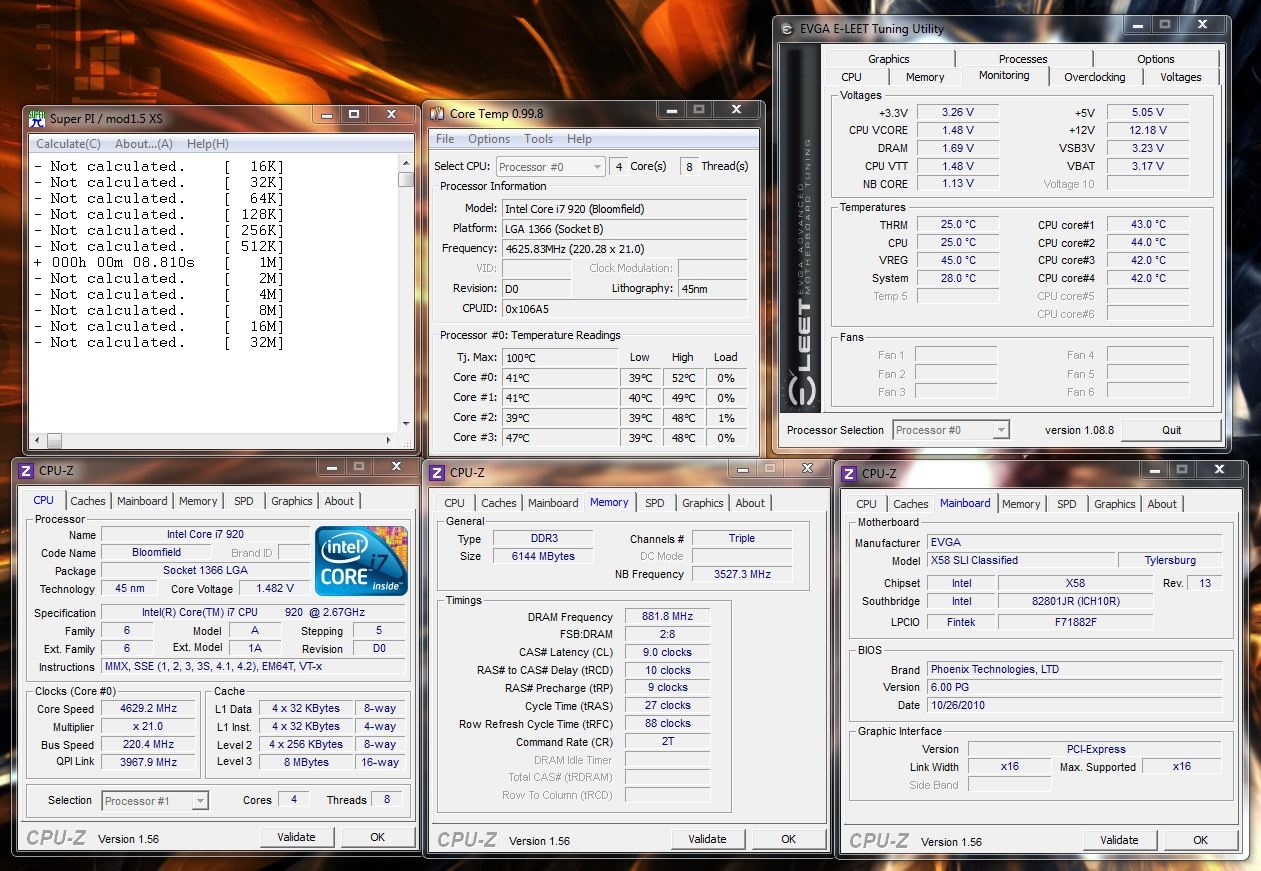Screen dimensions: 1261x871
Task: Click the right arrow of Super PI's horizontal scrollbar
Action: point(391,440)
